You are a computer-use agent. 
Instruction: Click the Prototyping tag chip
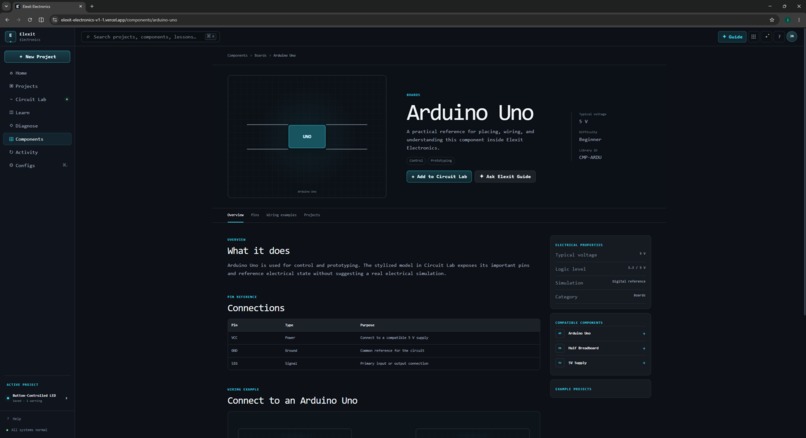(x=442, y=161)
